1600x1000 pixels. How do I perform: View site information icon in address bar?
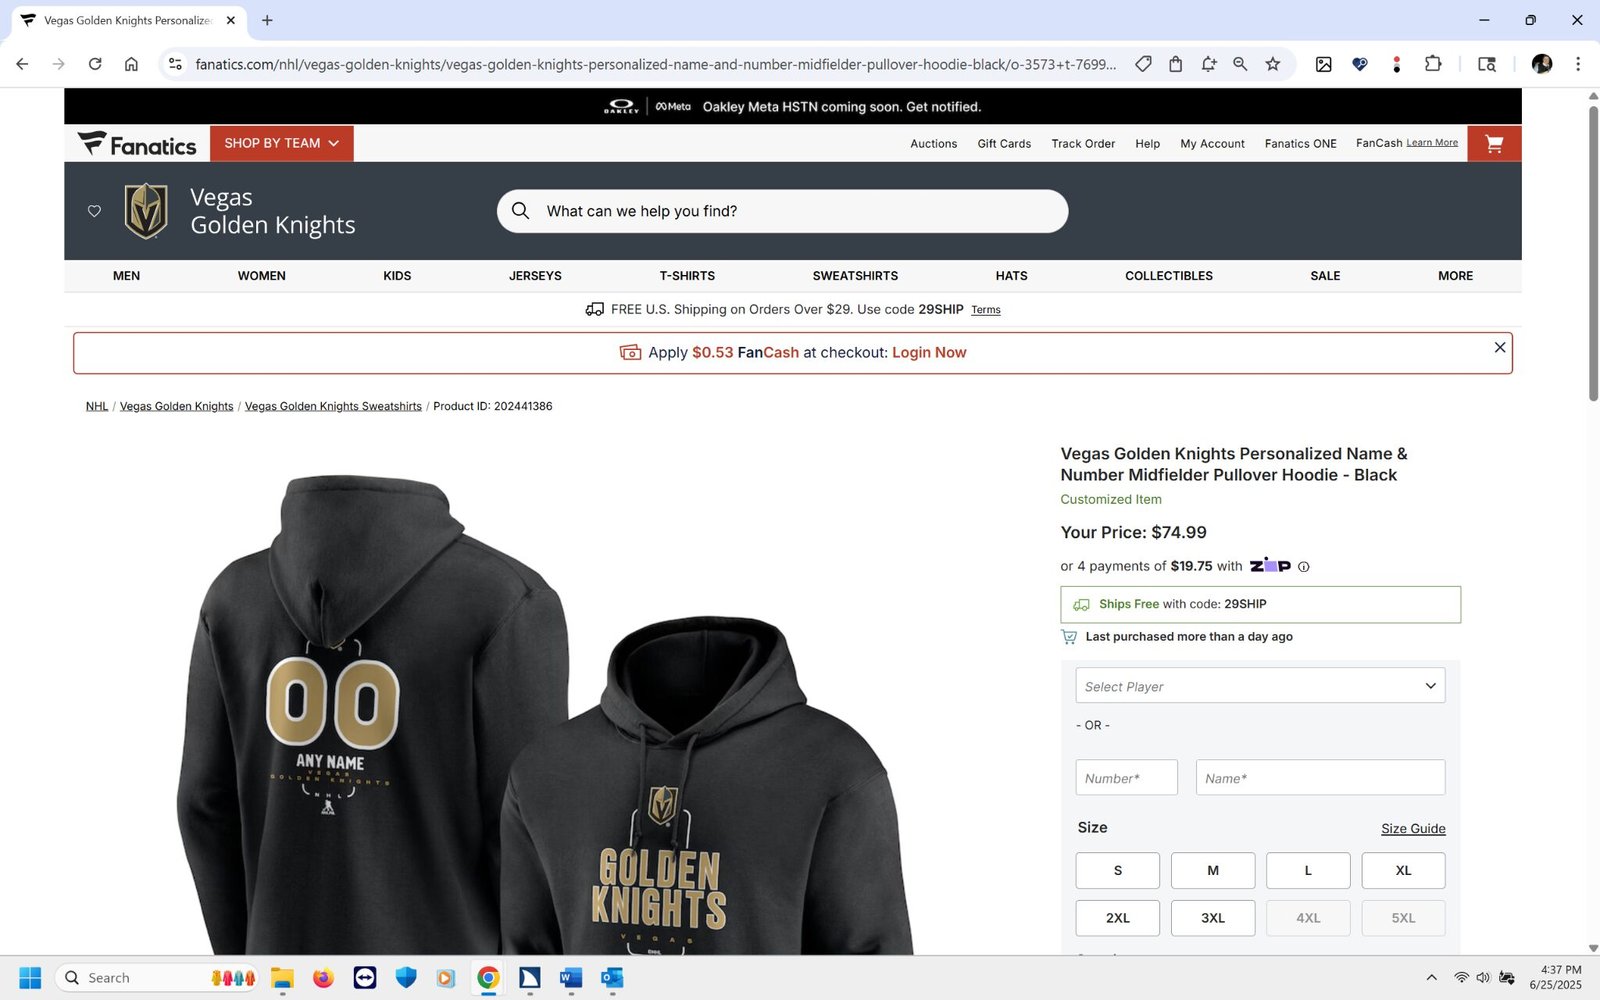tap(175, 64)
